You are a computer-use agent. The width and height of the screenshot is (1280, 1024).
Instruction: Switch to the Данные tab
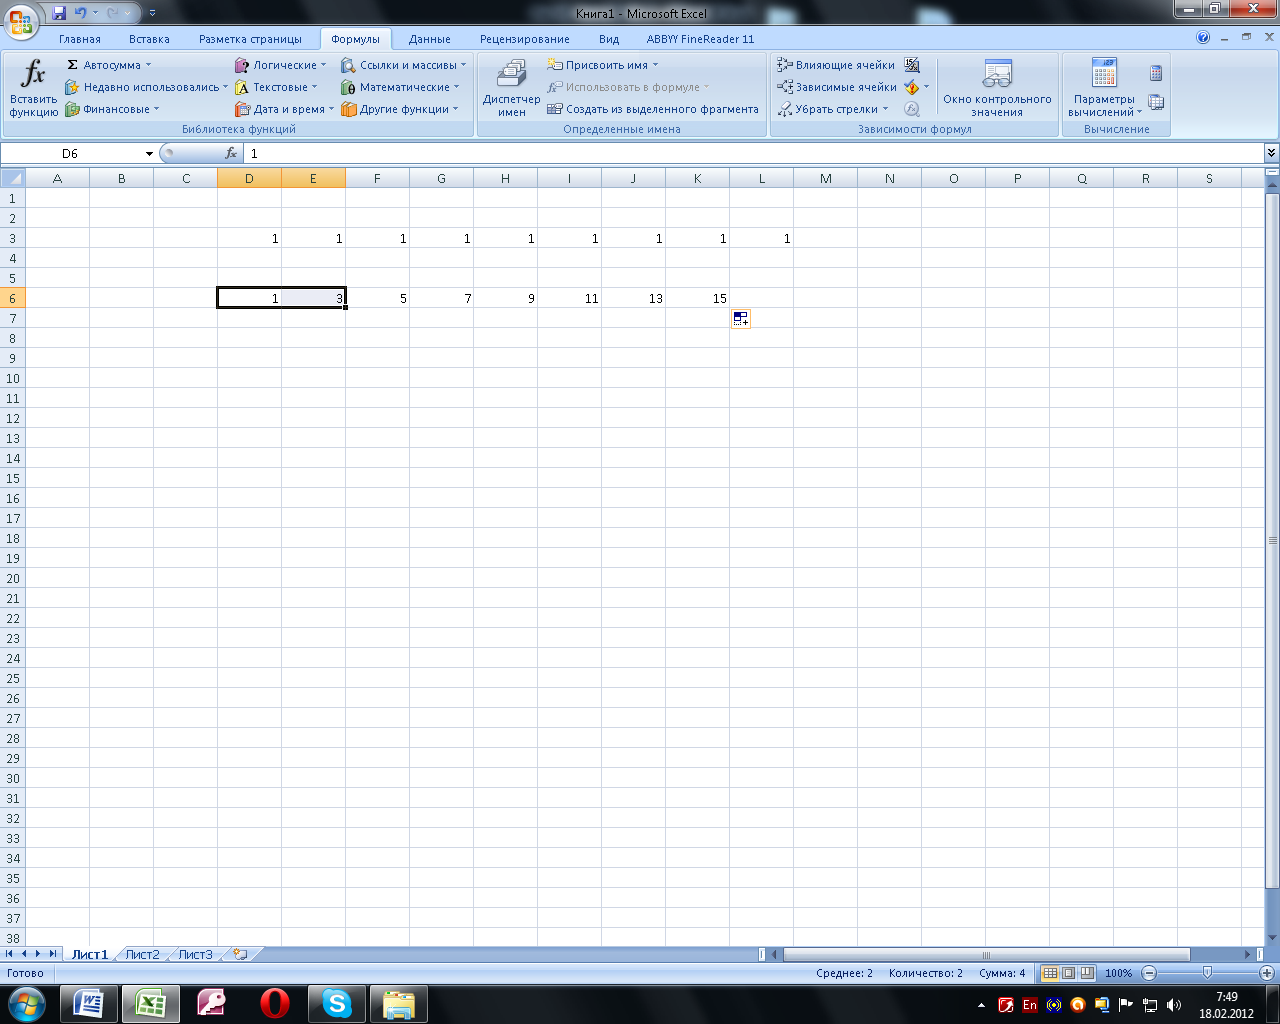tap(430, 39)
